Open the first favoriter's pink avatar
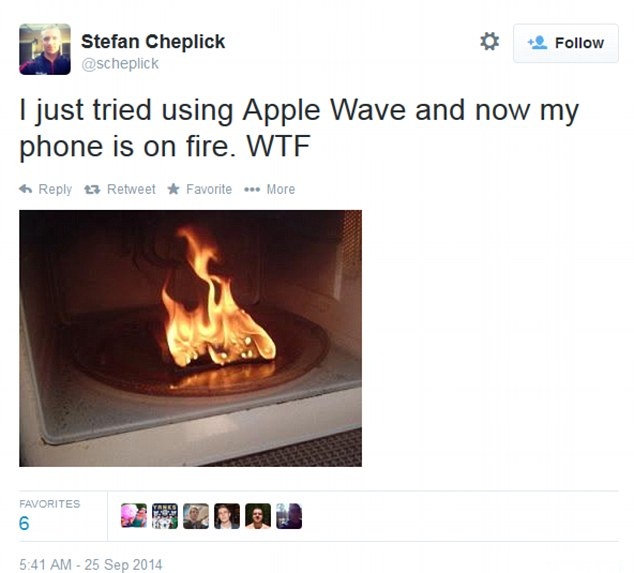The width and height of the screenshot is (634, 573). (134, 516)
